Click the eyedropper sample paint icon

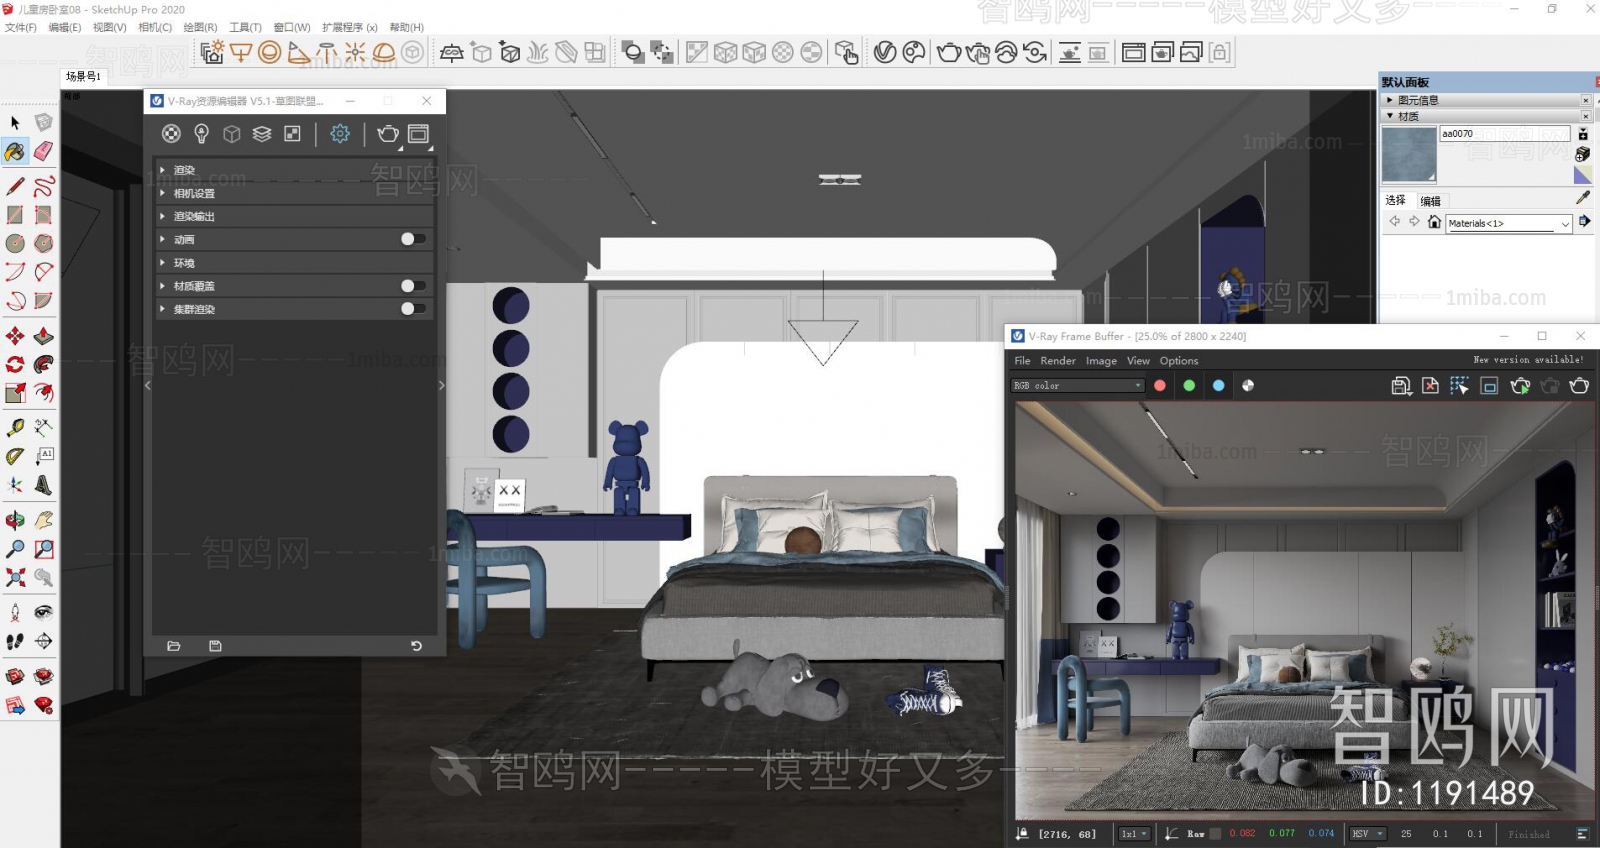coord(1582,198)
